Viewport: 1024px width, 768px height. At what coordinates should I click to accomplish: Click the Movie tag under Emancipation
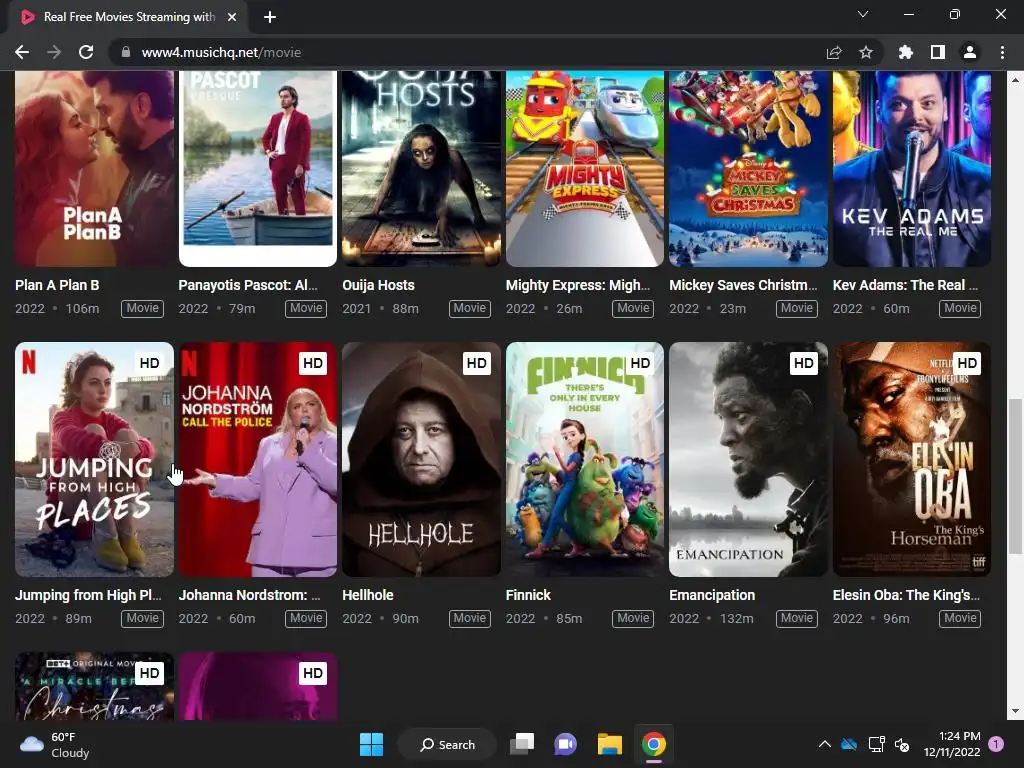point(797,618)
